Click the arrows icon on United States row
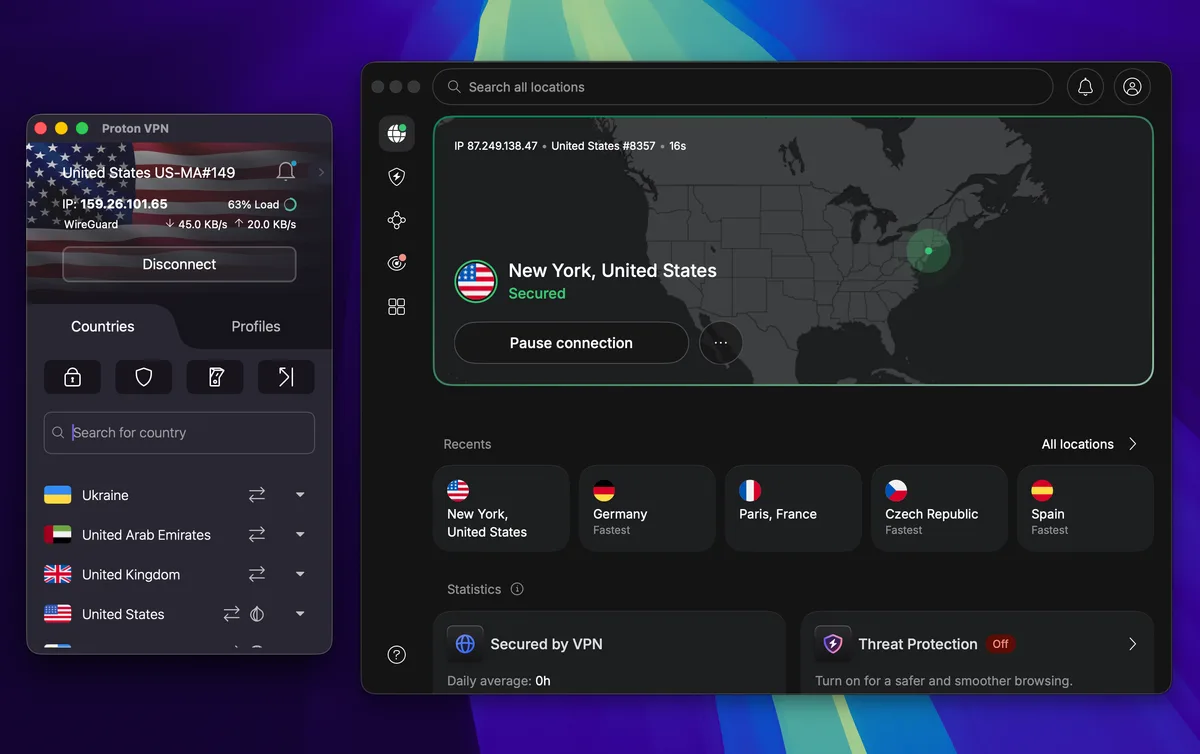This screenshot has width=1200, height=754. pyautogui.click(x=232, y=614)
